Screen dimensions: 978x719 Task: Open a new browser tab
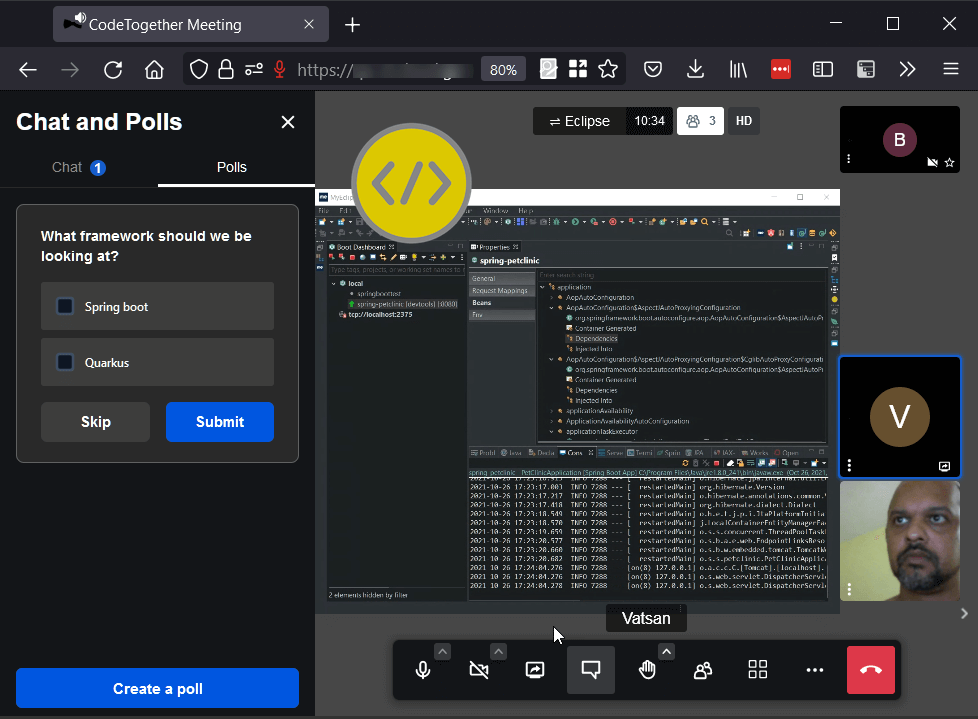pos(352,24)
